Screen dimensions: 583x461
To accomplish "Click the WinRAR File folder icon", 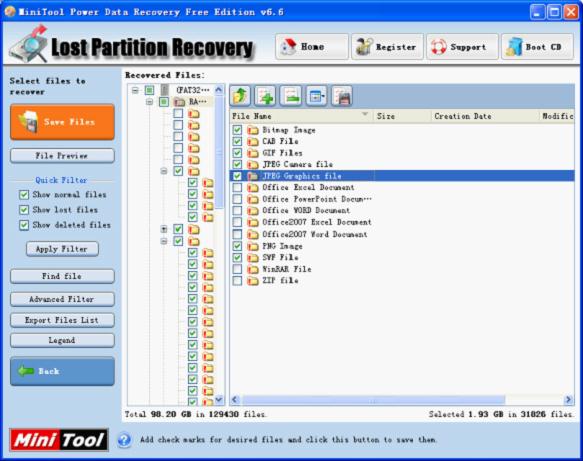I will coord(253,269).
